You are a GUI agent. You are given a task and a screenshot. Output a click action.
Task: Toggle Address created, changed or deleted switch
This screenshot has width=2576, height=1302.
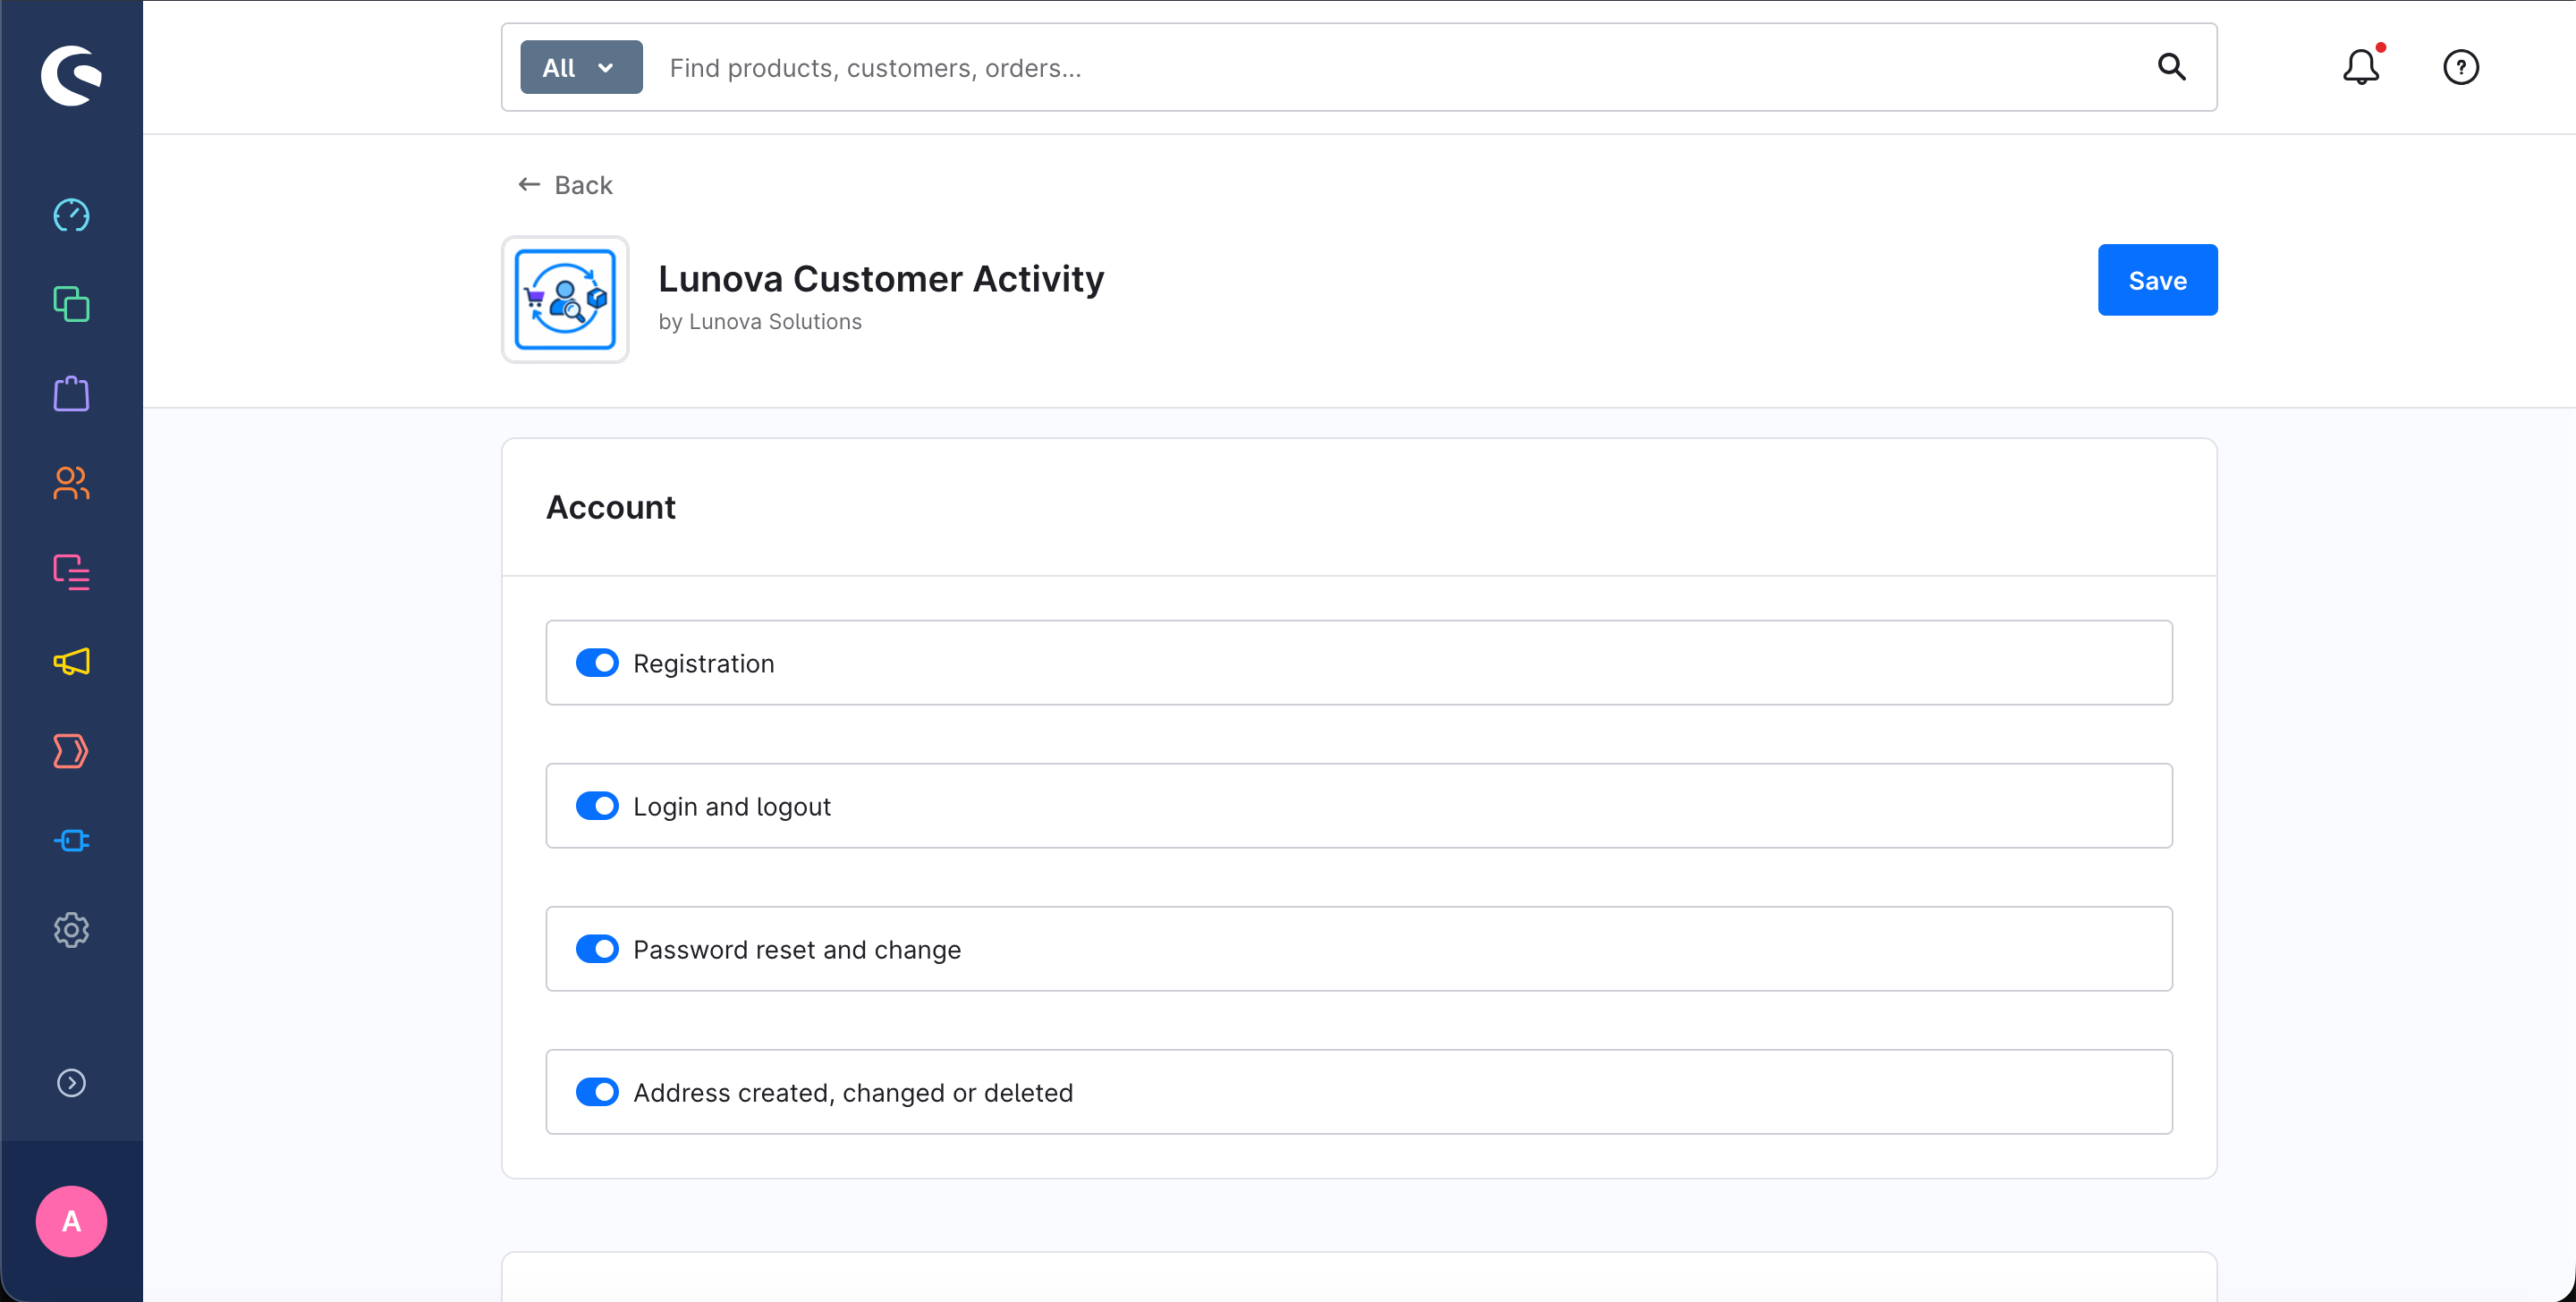(597, 1092)
